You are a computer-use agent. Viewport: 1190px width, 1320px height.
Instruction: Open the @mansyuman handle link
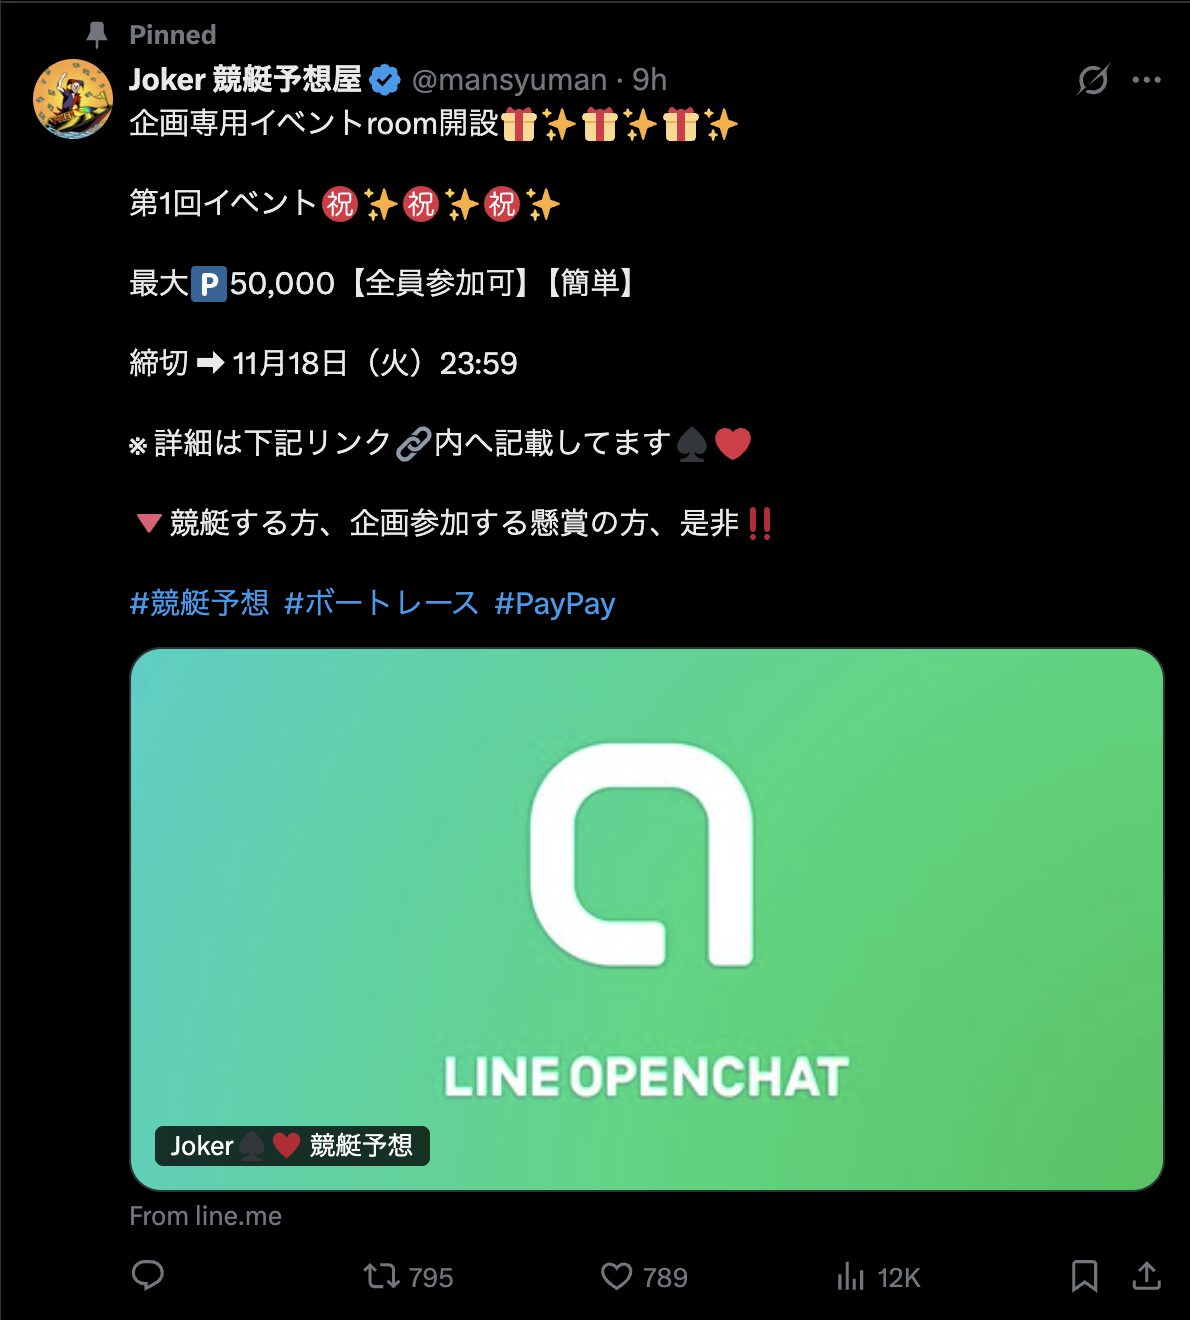[509, 80]
